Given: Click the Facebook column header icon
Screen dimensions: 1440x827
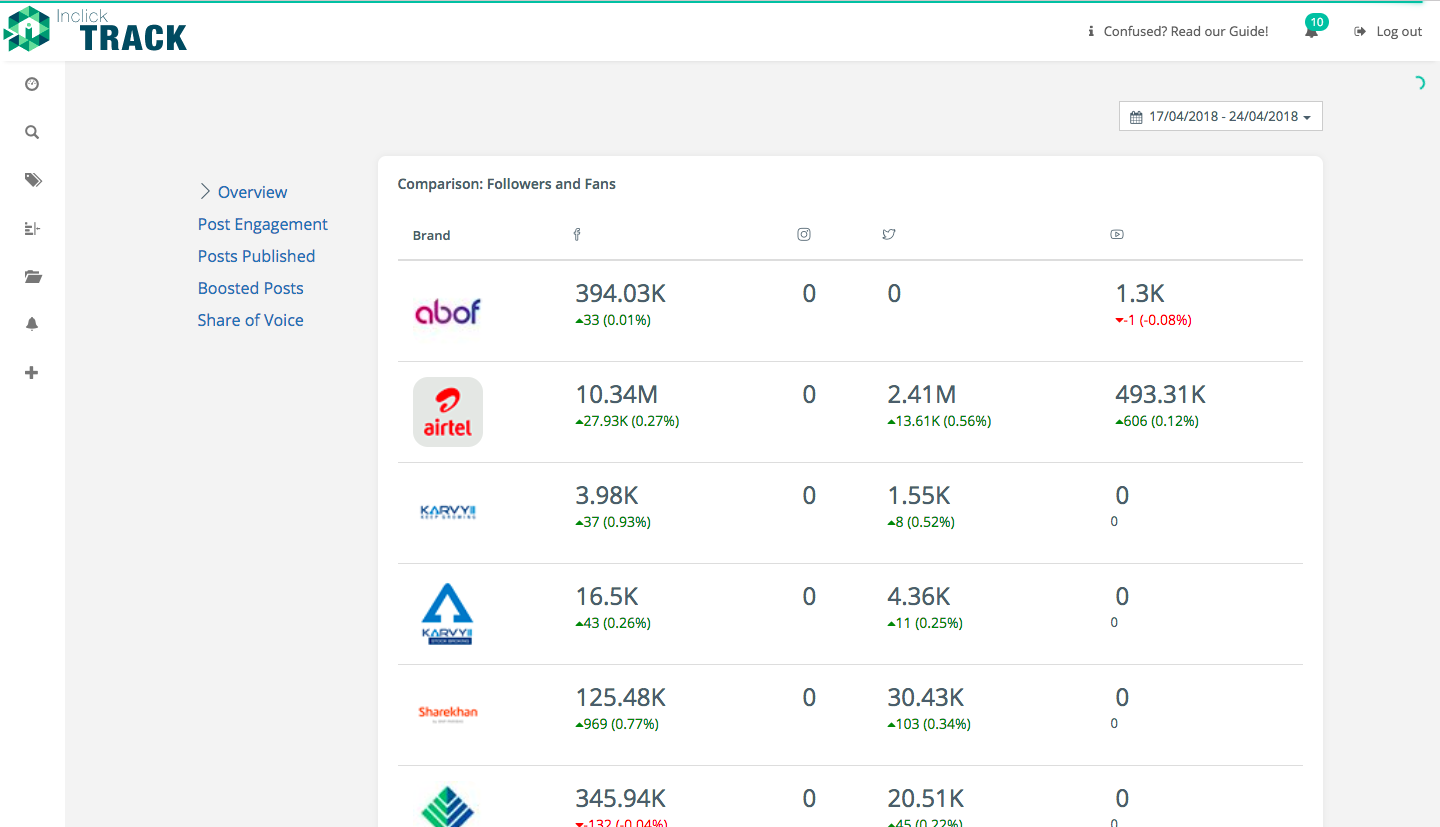Looking at the screenshot, I should click(x=577, y=235).
